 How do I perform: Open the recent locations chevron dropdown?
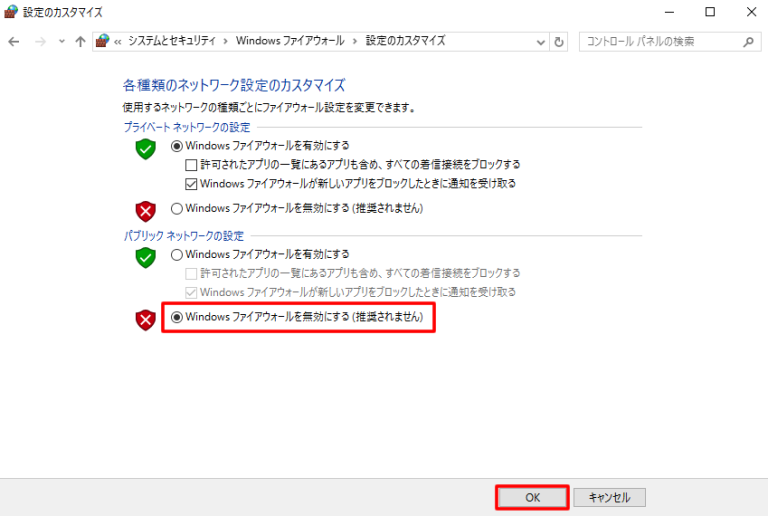(x=62, y=42)
